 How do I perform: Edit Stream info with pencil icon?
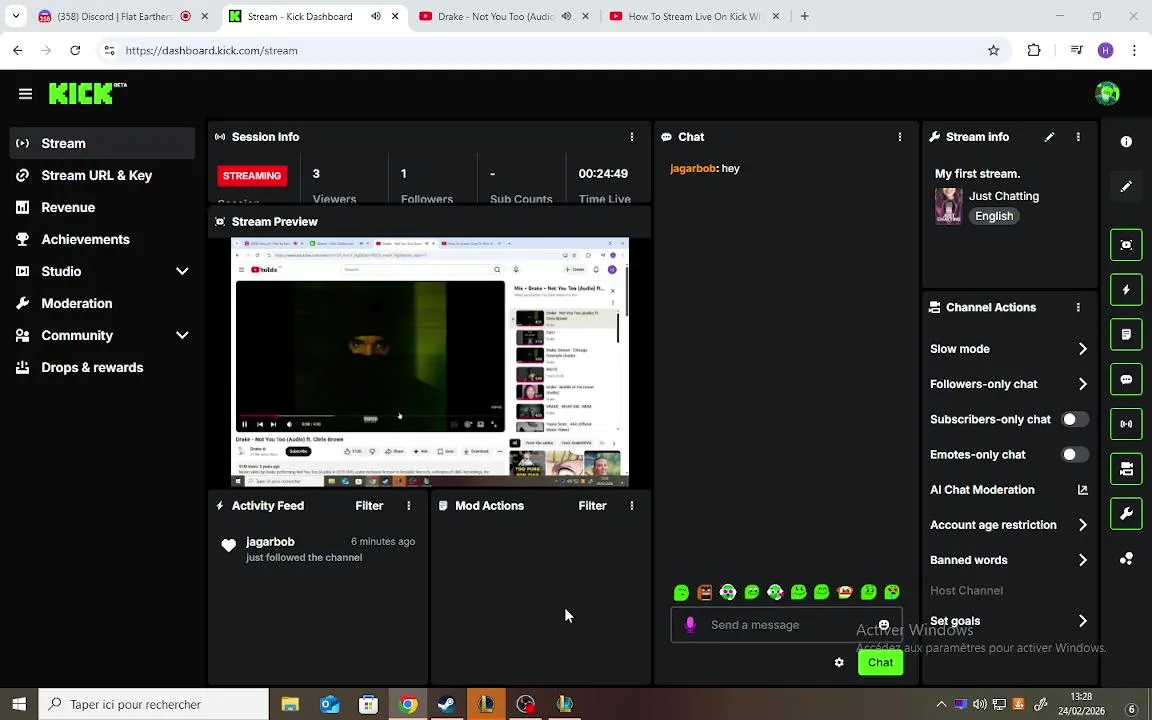click(x=1049, y=137)
